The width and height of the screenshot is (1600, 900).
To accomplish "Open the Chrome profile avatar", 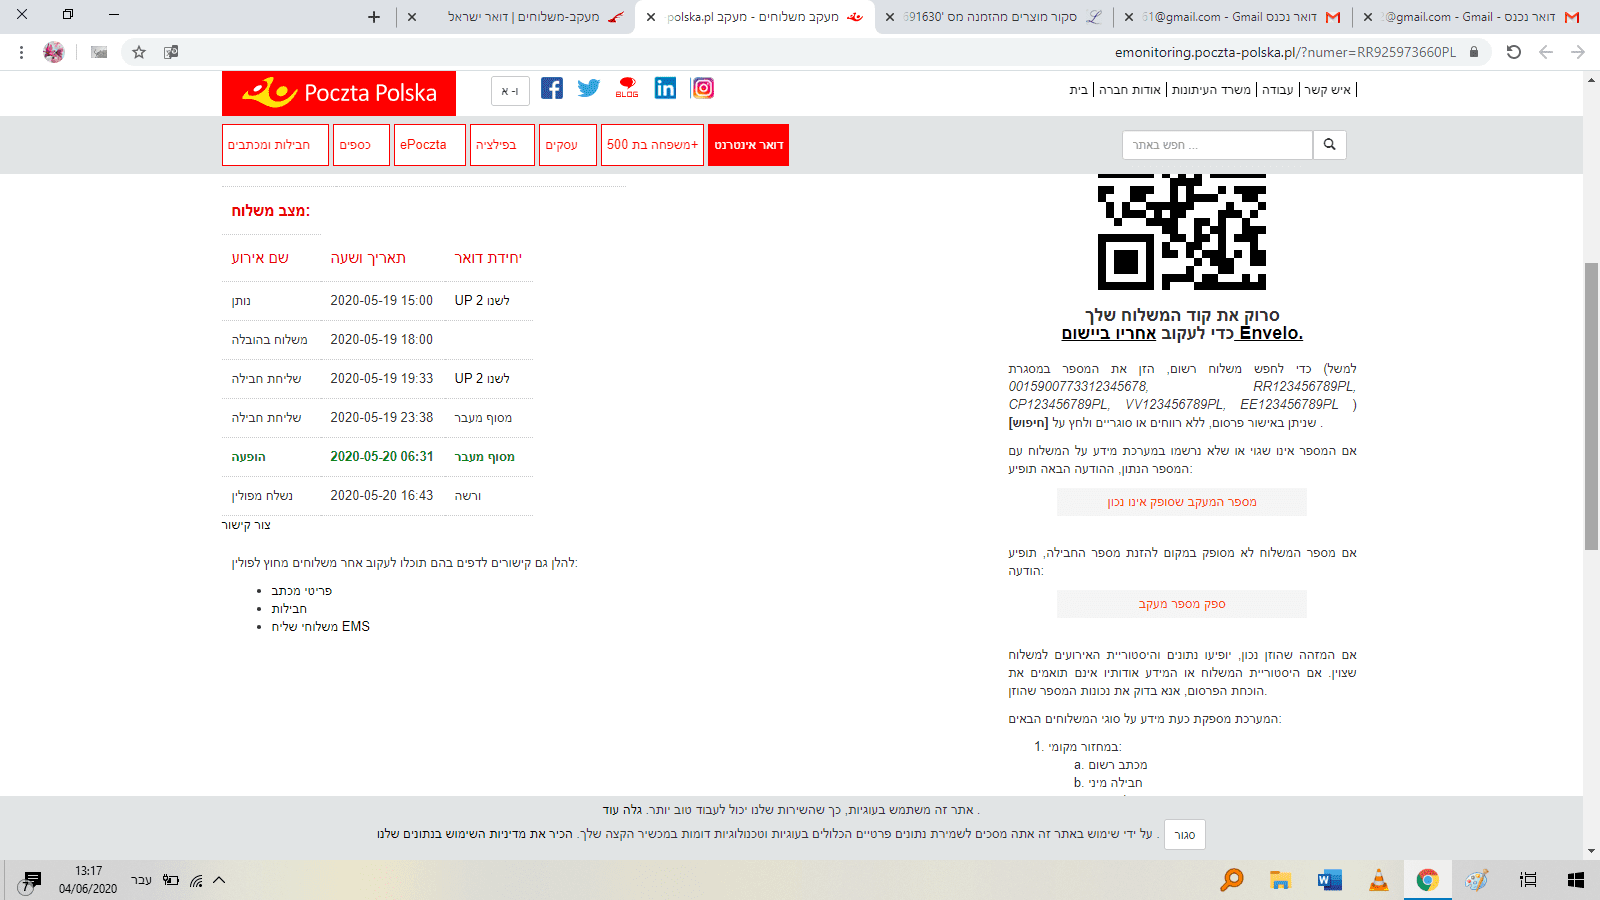I will click(x=54, y=52).
